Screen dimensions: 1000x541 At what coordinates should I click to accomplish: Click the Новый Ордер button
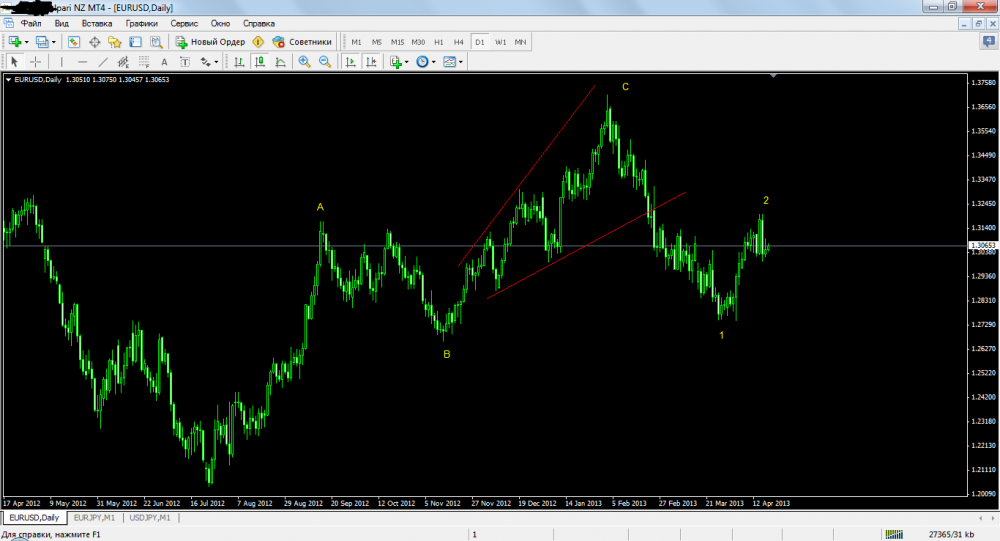[210, 42]
